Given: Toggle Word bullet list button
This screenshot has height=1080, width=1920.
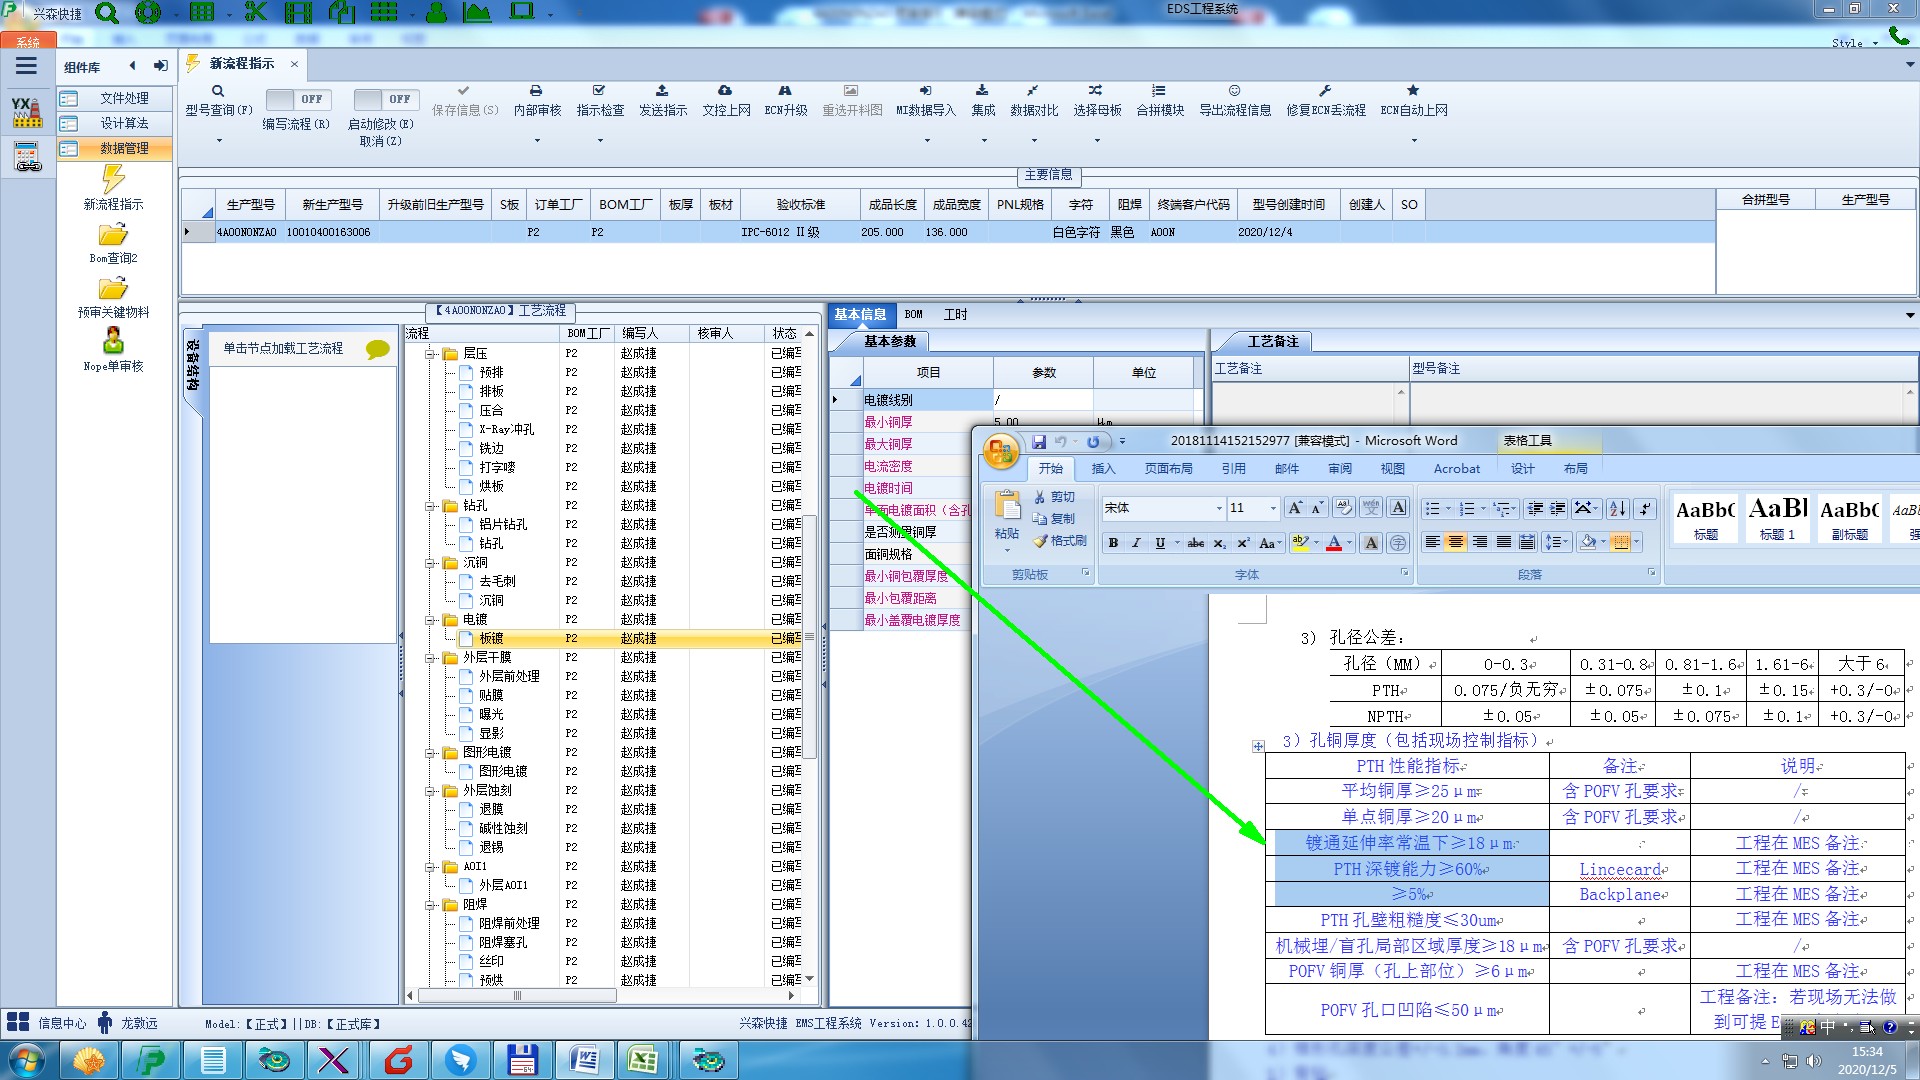Looking at the screenshot, I should point(1433,509).
